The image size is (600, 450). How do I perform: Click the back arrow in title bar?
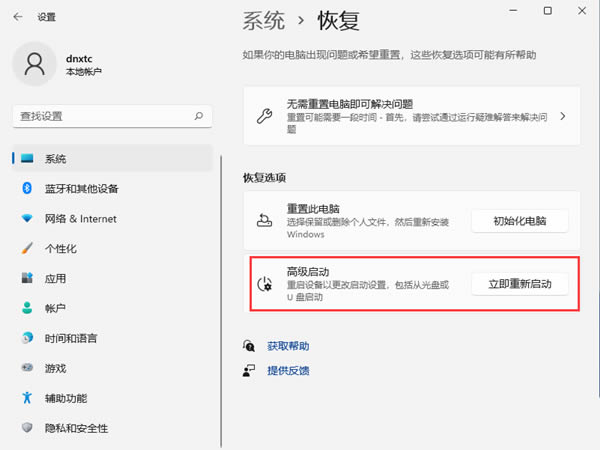[18, 17]
